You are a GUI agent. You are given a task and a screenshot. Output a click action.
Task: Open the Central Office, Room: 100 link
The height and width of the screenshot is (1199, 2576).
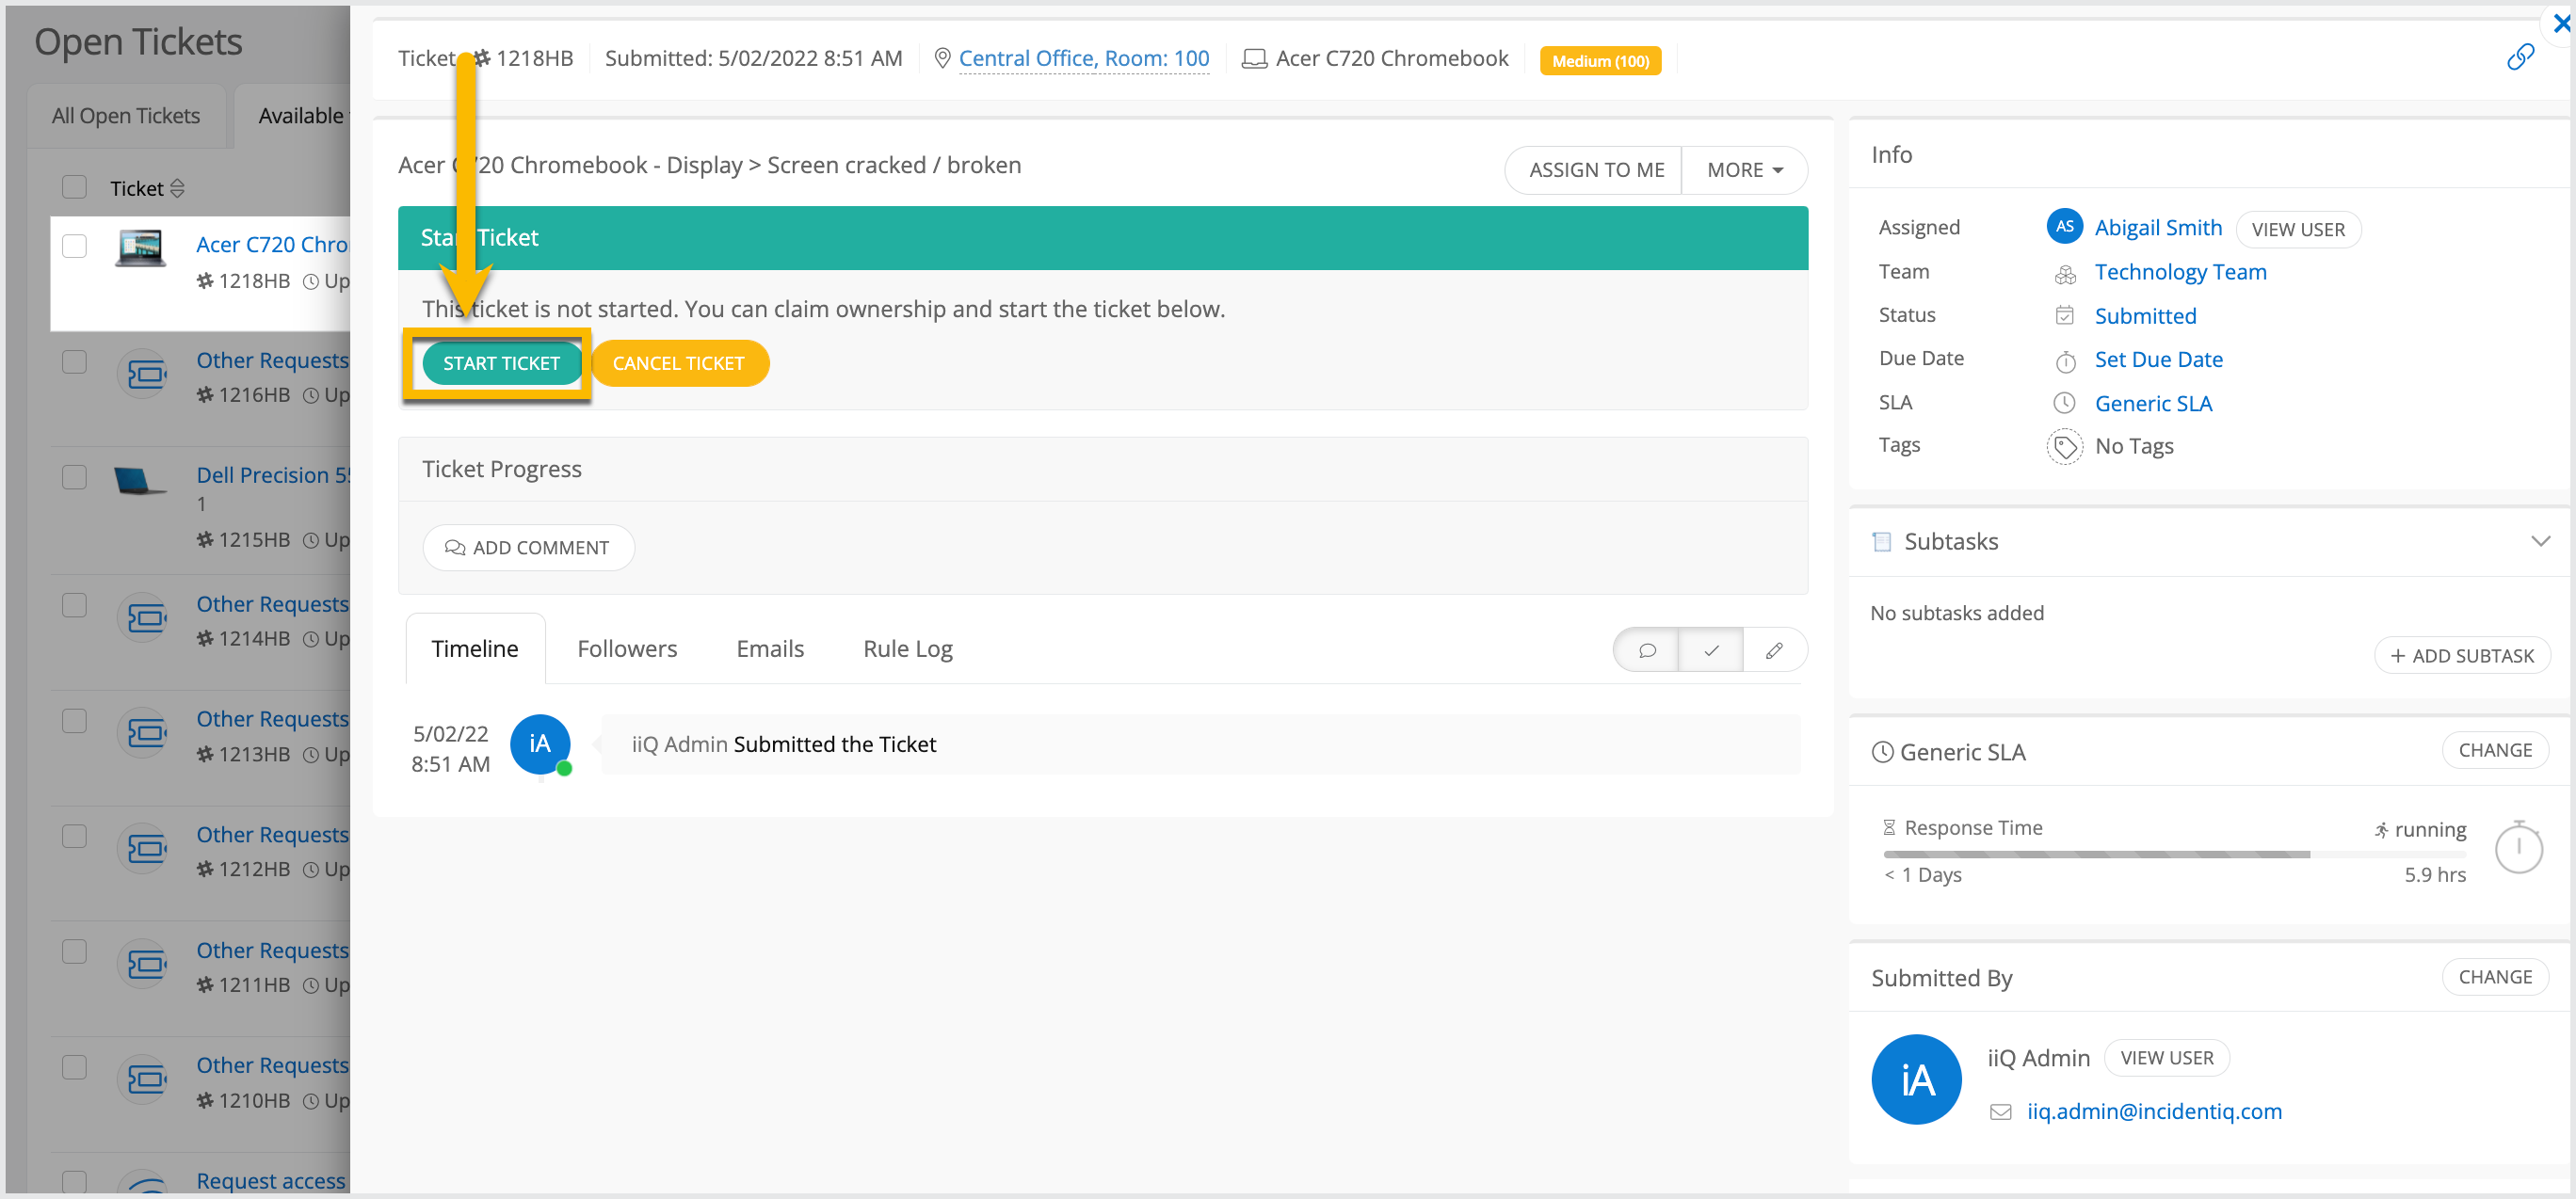pyautogui.click(x=1083, y=58)
